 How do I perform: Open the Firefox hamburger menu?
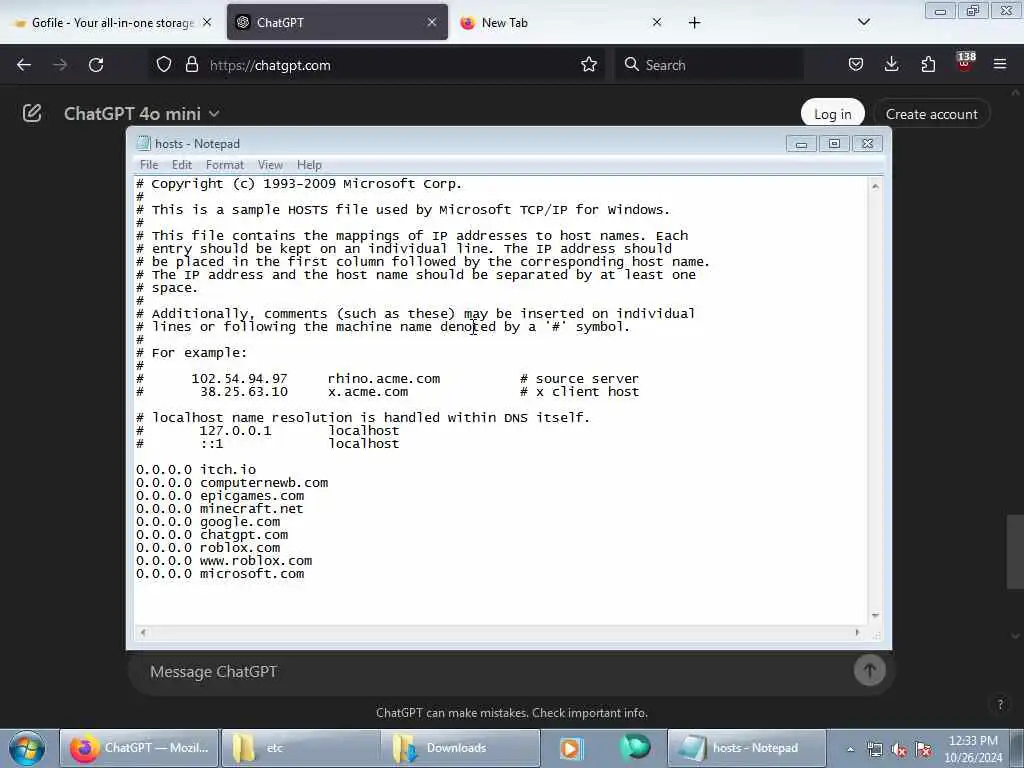coord(1000,65)
